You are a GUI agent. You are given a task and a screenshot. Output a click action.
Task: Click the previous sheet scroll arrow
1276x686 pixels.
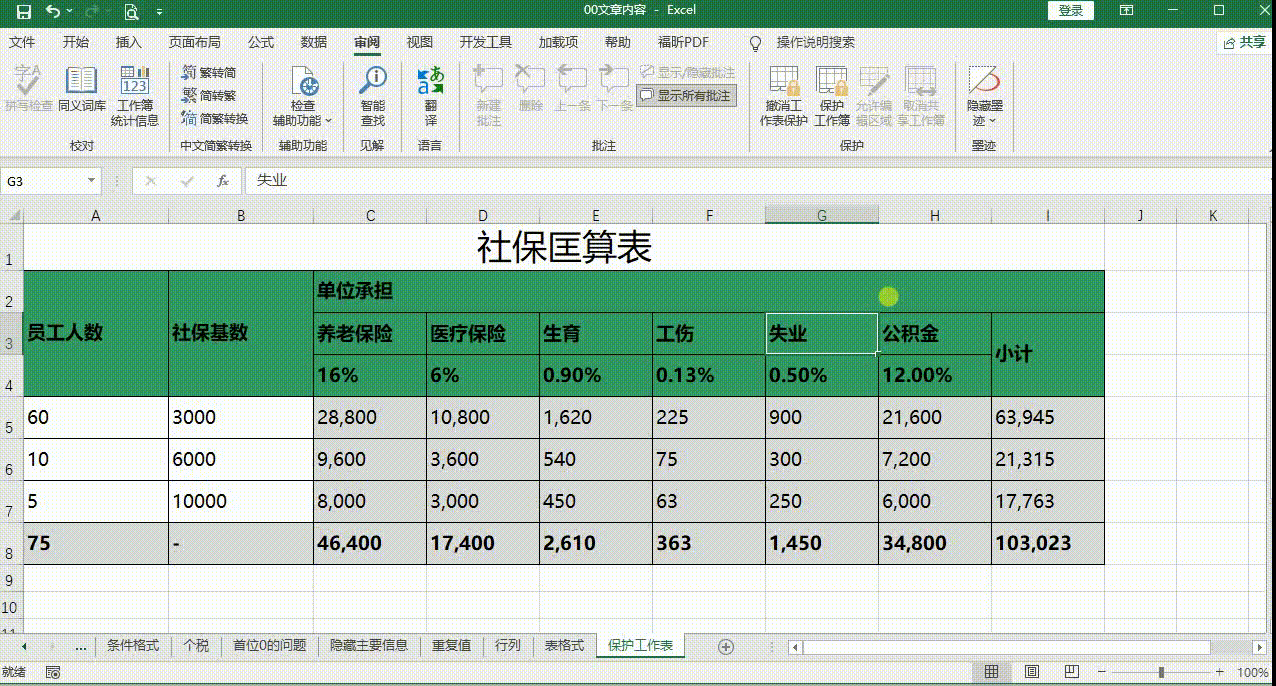24,647
